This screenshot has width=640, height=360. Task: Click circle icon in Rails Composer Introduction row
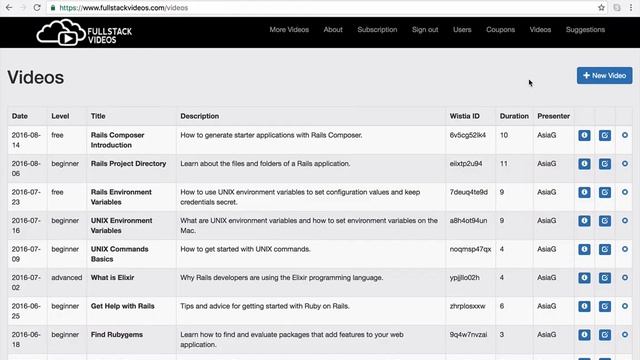click(625, 135)
